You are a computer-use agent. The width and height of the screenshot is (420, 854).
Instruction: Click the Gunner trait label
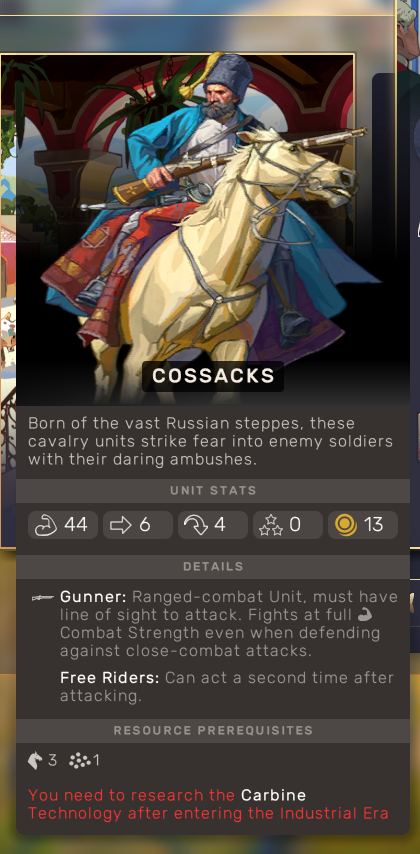tap(93, 597)
